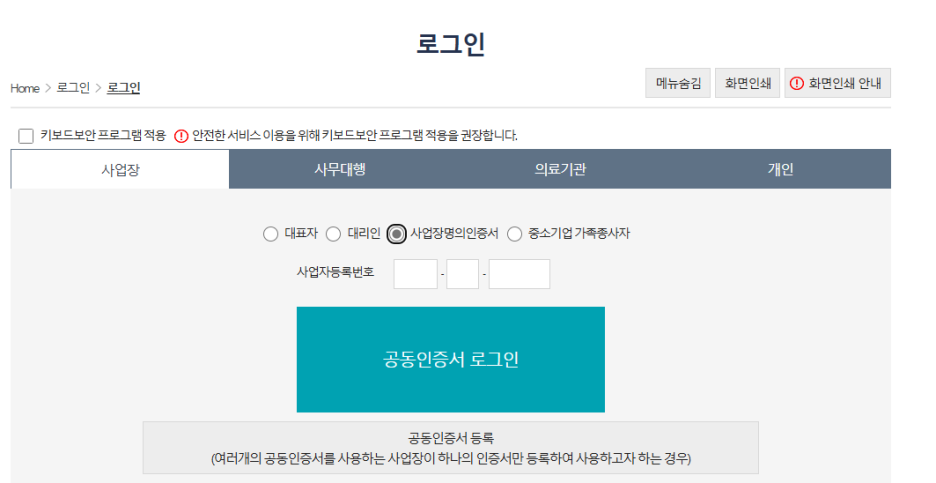Click the 화면인쇄 button
Image resolution: width=936 pixels, height=483 pixels.
point(747,83)
